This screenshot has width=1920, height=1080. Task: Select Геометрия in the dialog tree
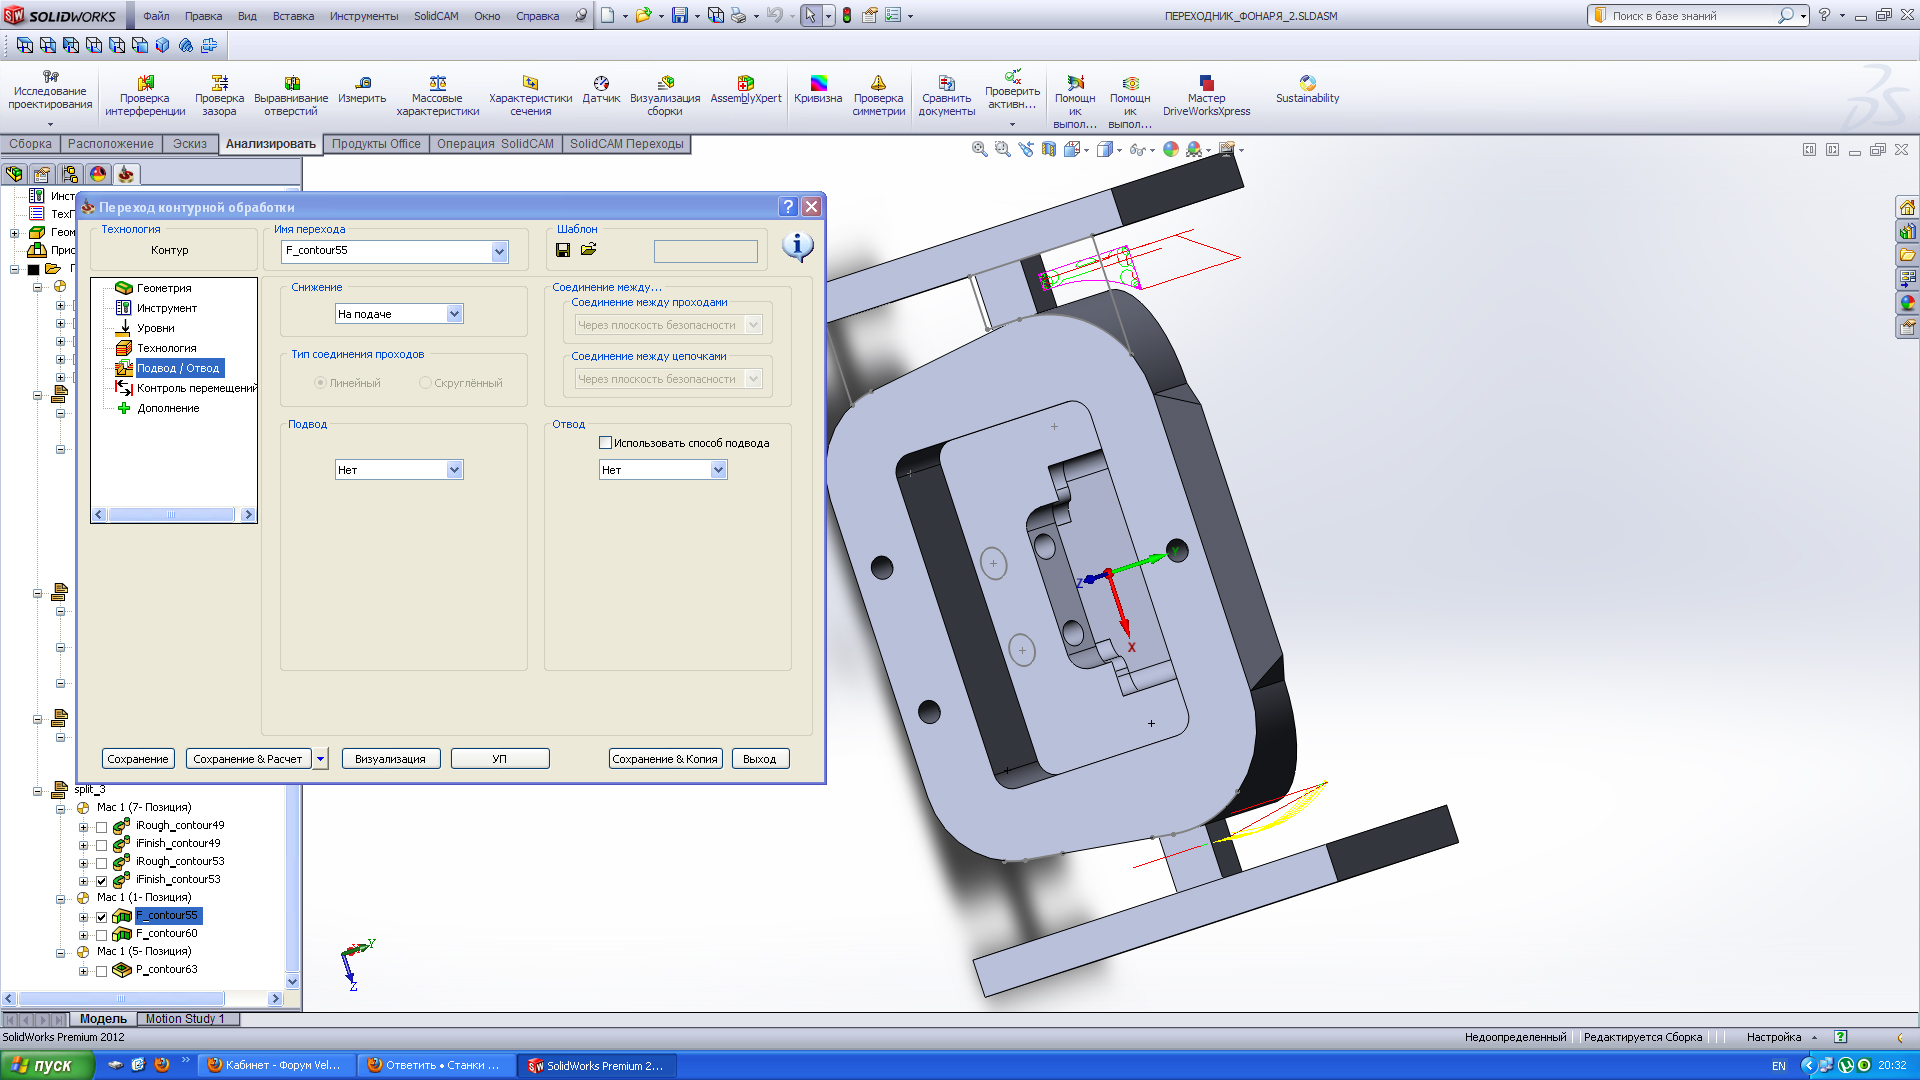[x=164, y=288]
